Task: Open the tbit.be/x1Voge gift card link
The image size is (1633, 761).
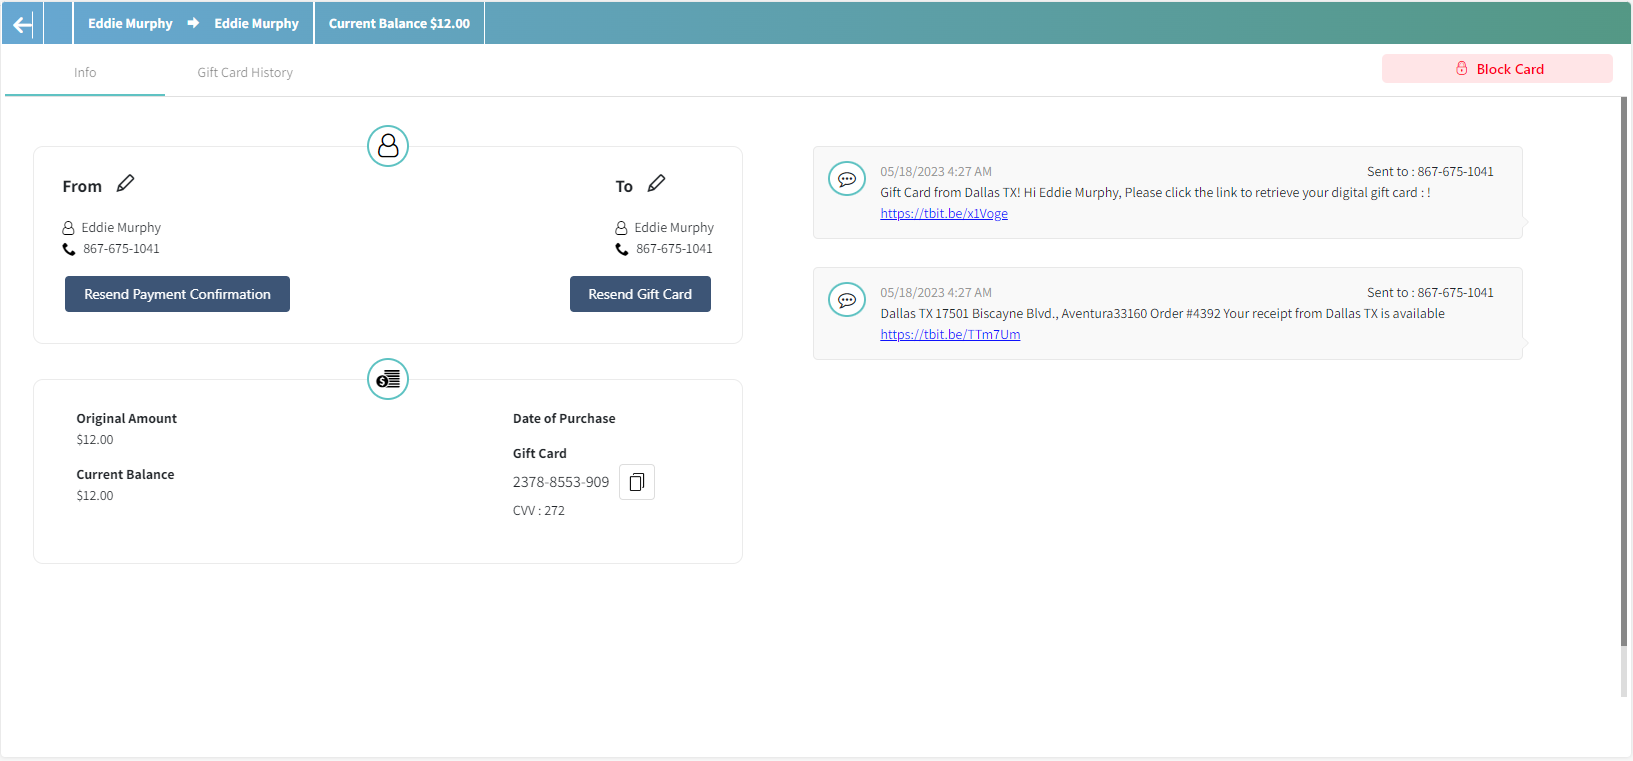Action: pyautogui.click(x=944, y=214)
